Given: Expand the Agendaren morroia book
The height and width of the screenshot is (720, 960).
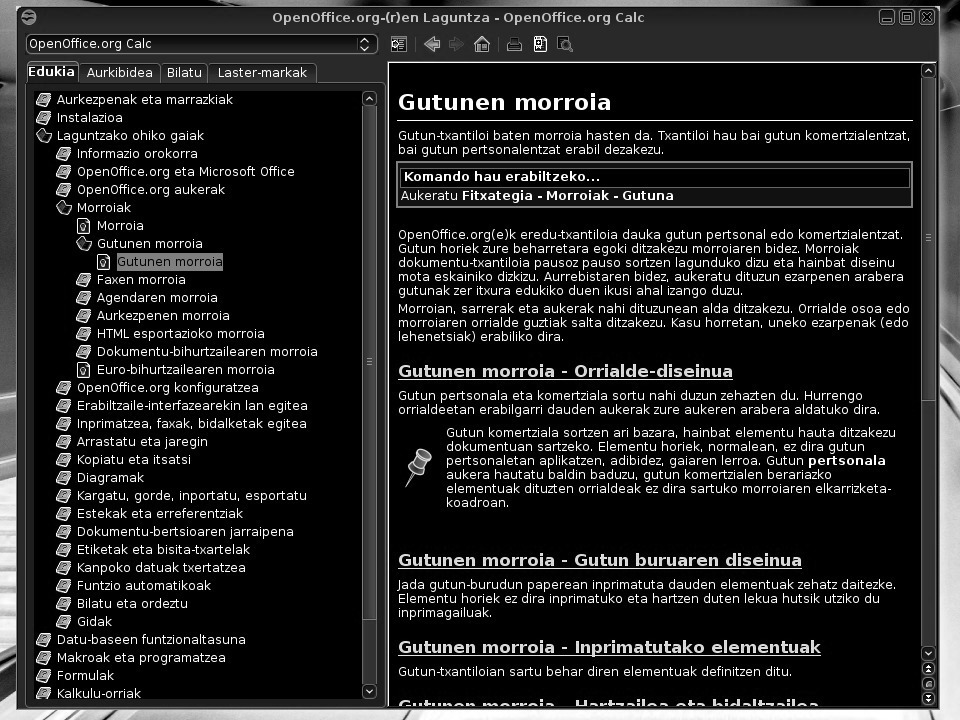Looking at the screenshot, I should [x=147, y=298].
